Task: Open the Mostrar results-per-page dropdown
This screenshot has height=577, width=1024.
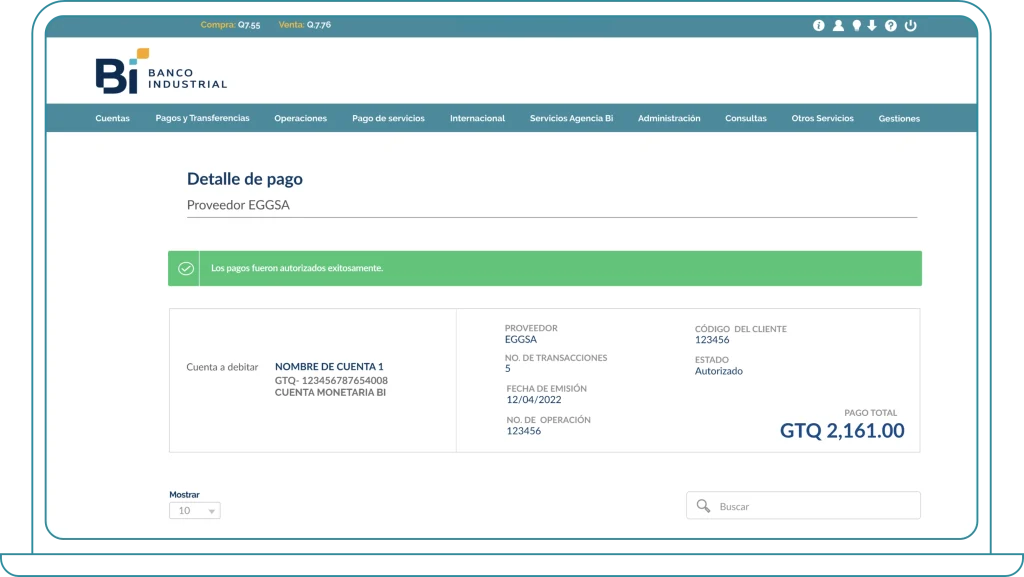Action: (x=194, y=511)
